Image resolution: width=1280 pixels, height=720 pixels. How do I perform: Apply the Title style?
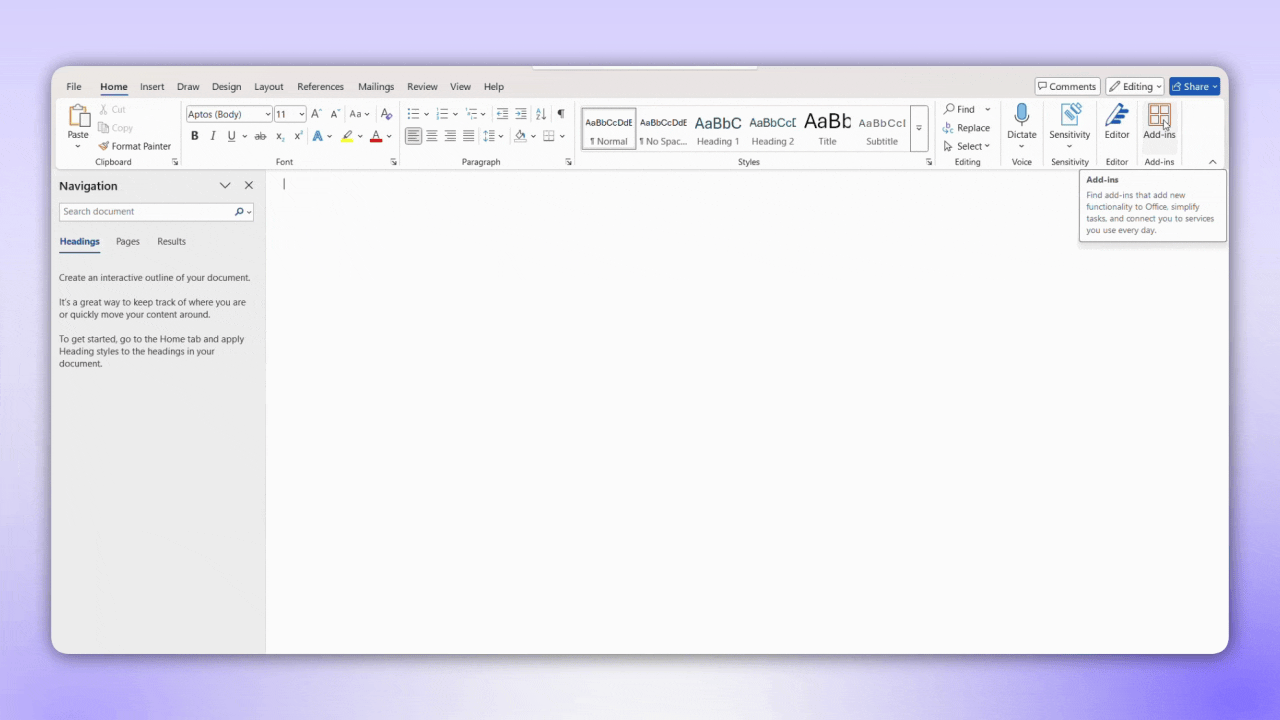click(x=827, y=129)
